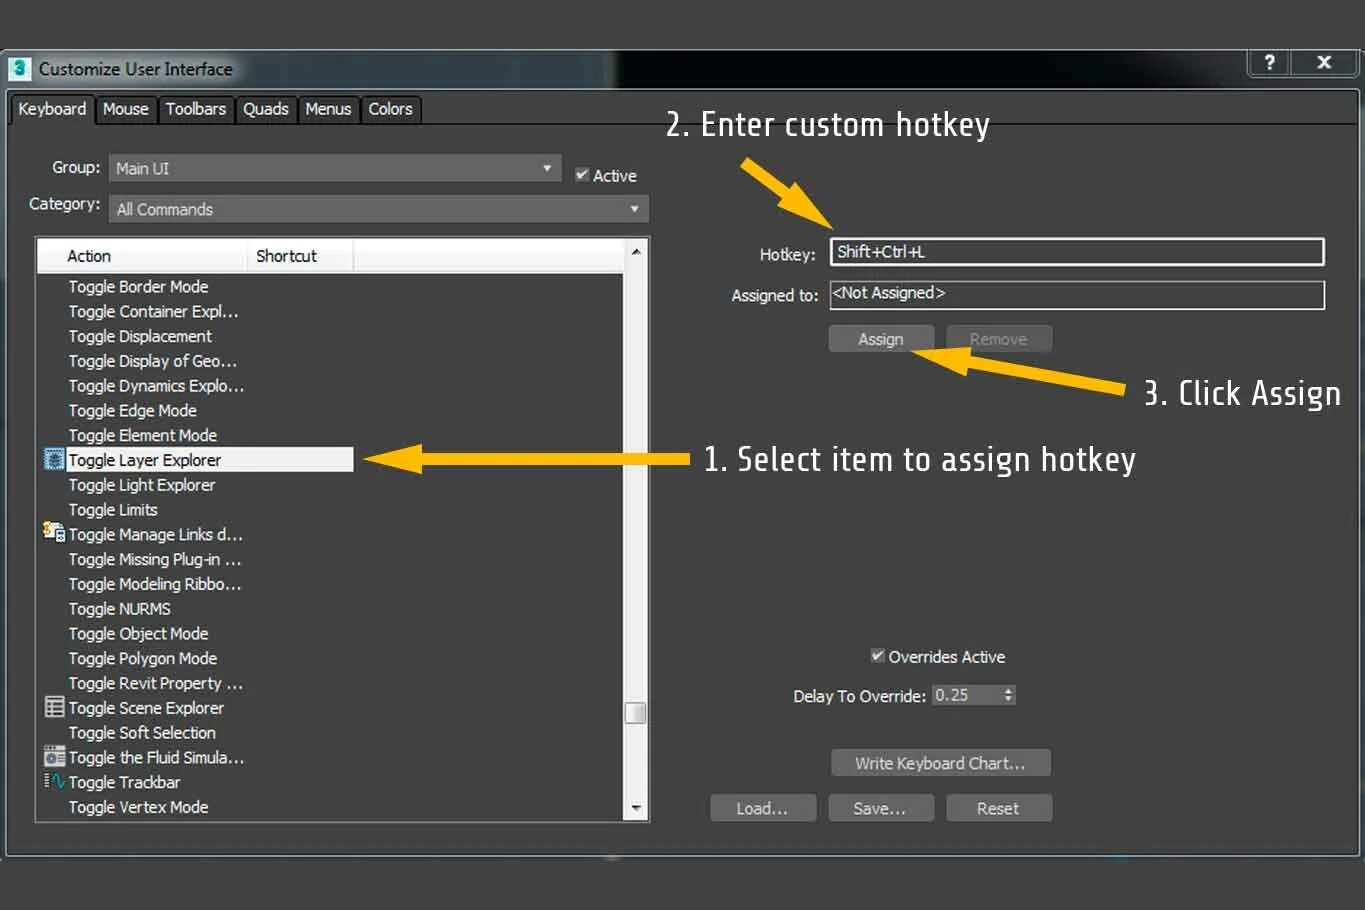The width and height of the screenshot is (1365, 910).
Task: Select Toggle Displacement in the list
Action: click(x=140, y=336)
